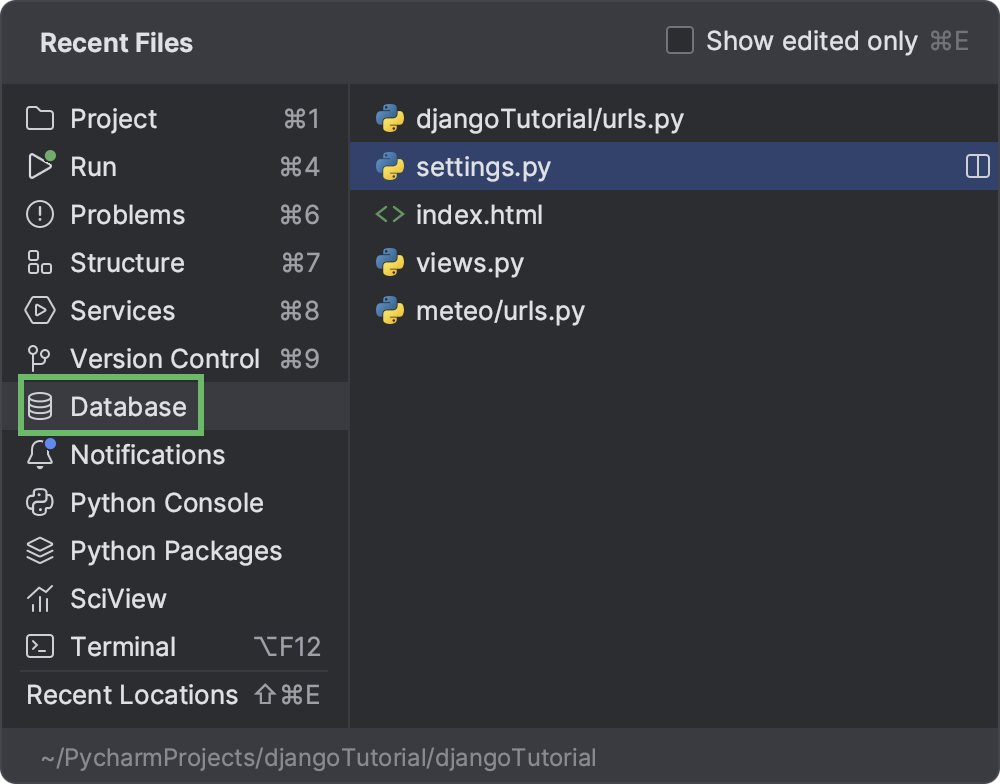This screenshot has height=784, width=1000.
Task: Enable the Show edited only checkbox
Action: [x=680, y=40]
